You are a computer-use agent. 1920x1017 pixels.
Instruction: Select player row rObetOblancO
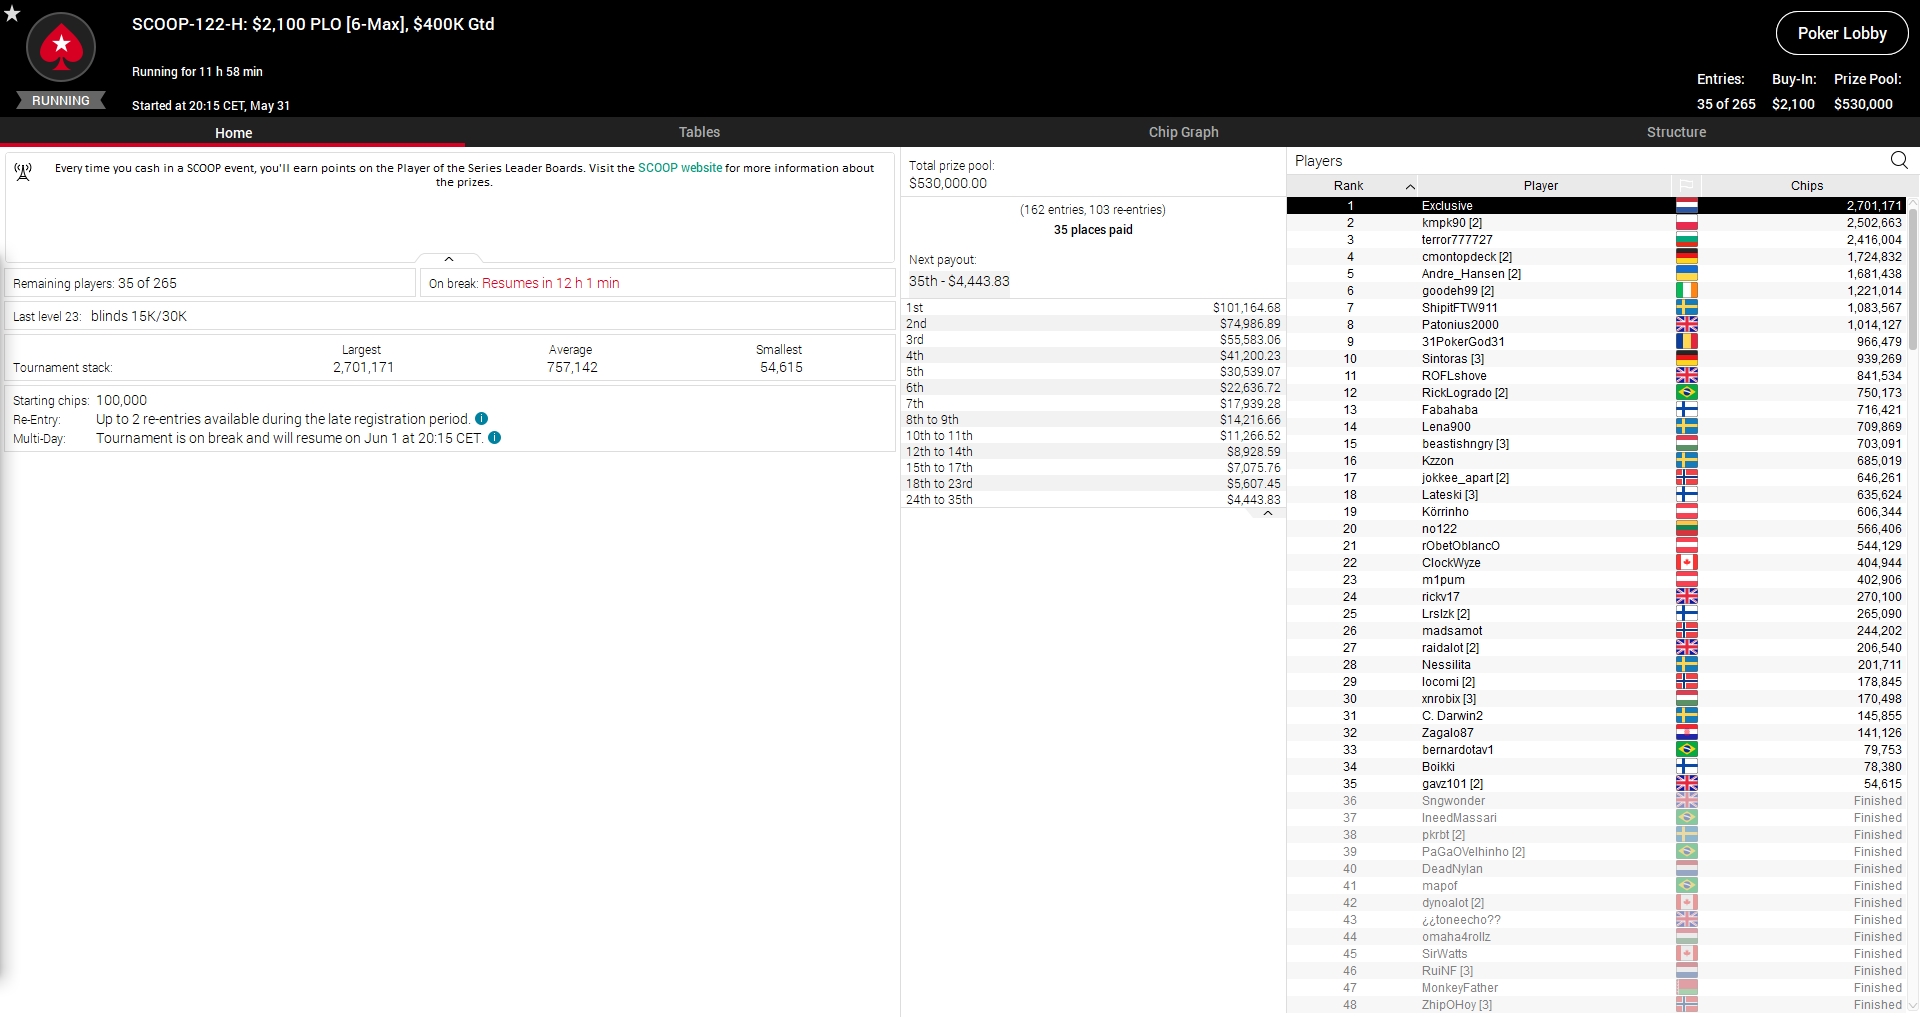point(1596,546)
